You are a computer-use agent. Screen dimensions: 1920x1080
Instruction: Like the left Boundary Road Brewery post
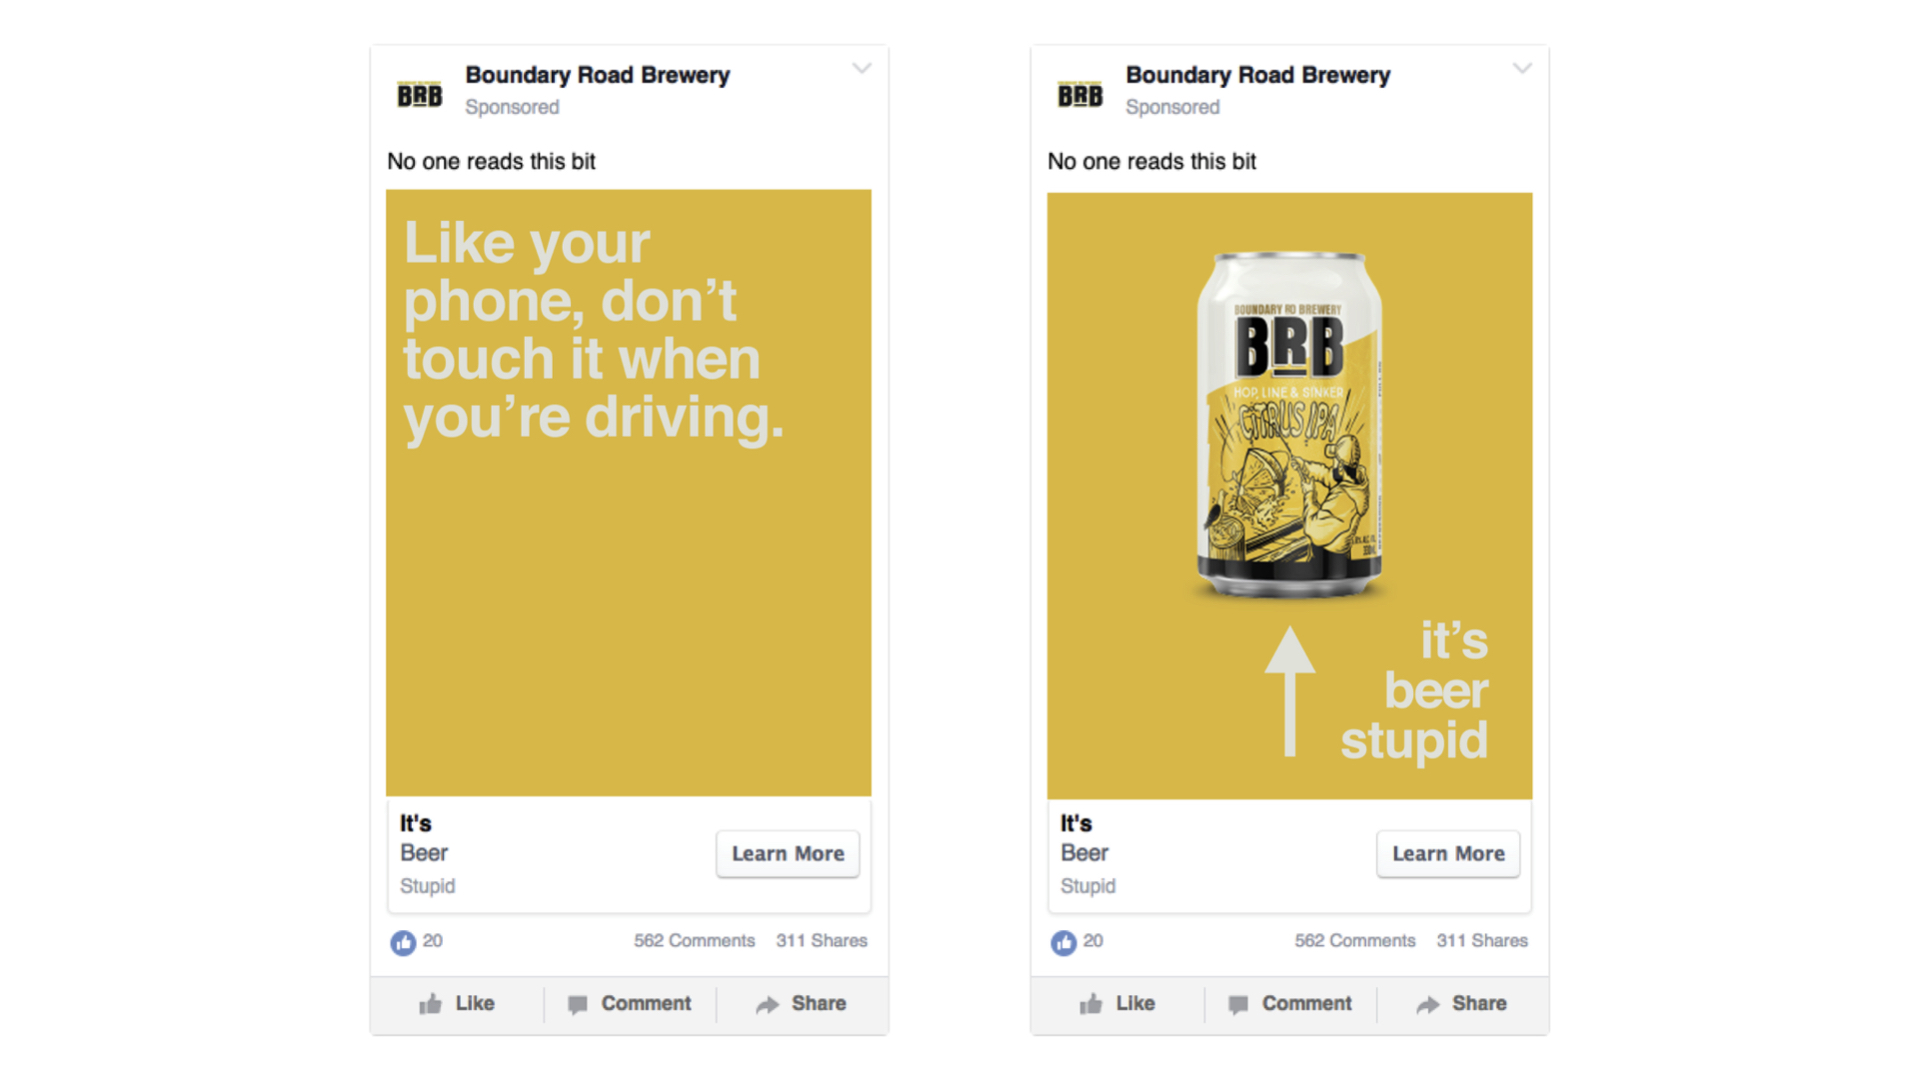coord(457,1003)
